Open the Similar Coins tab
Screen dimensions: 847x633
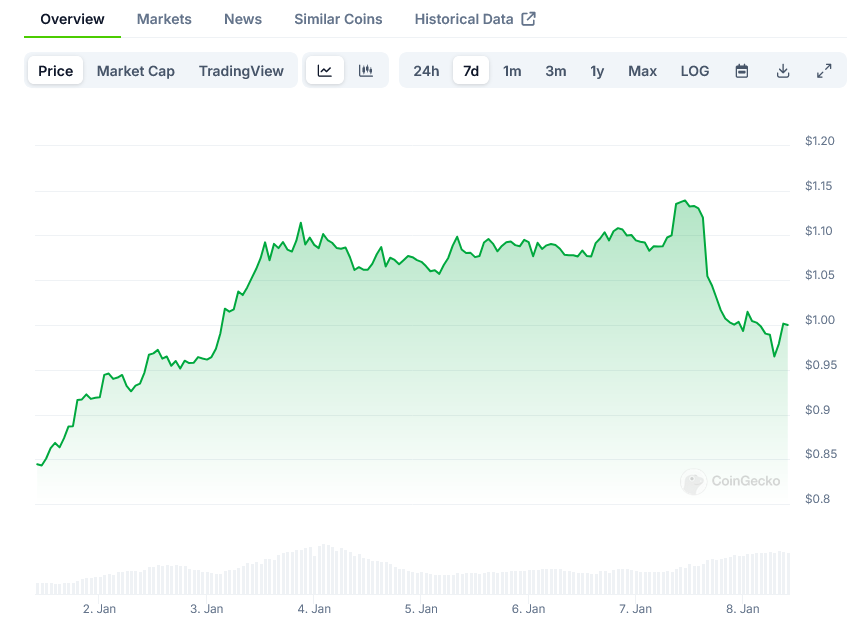point(338,19)
